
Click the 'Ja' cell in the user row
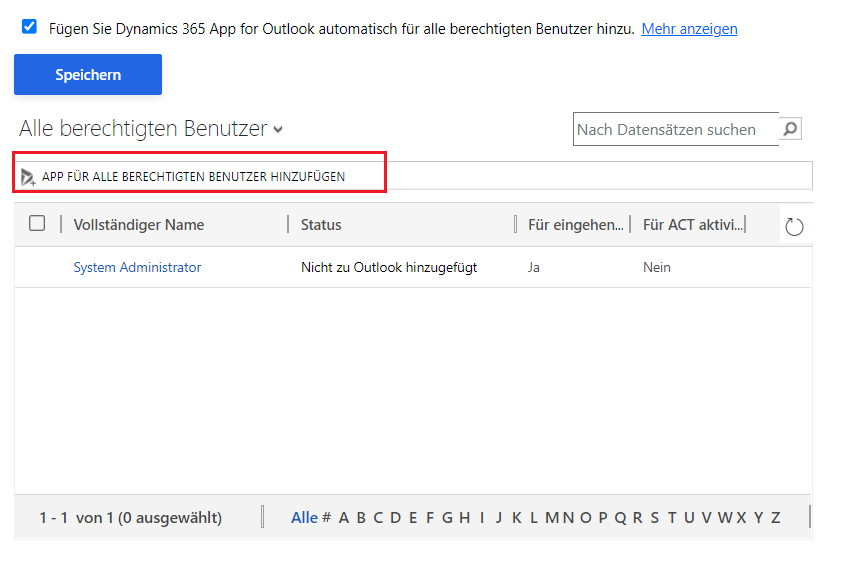pos(533,267)
